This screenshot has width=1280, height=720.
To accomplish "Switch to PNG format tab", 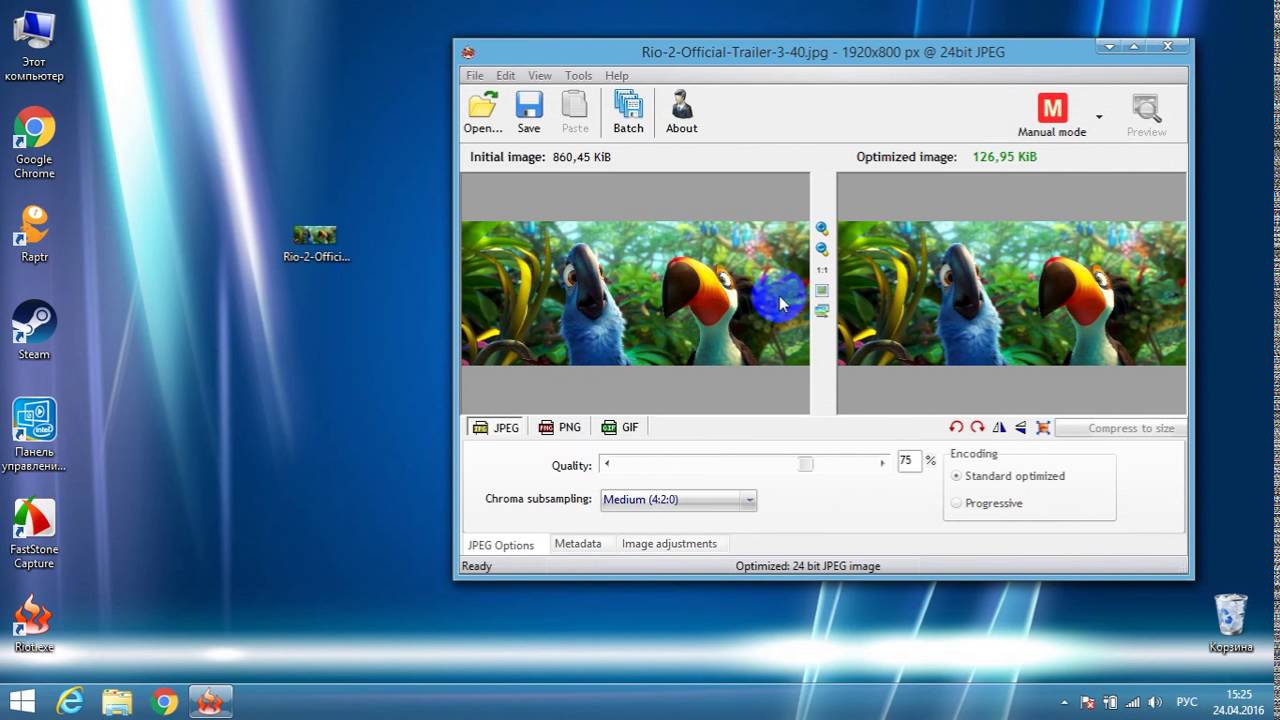I will coord(560,427).
